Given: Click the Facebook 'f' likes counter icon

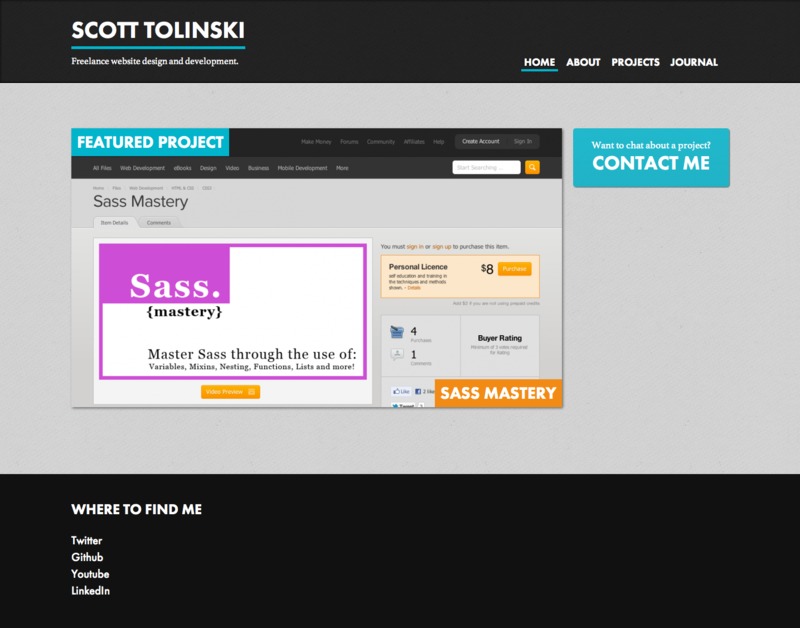Looking at the screenshot, I should (x=417, y=390).
